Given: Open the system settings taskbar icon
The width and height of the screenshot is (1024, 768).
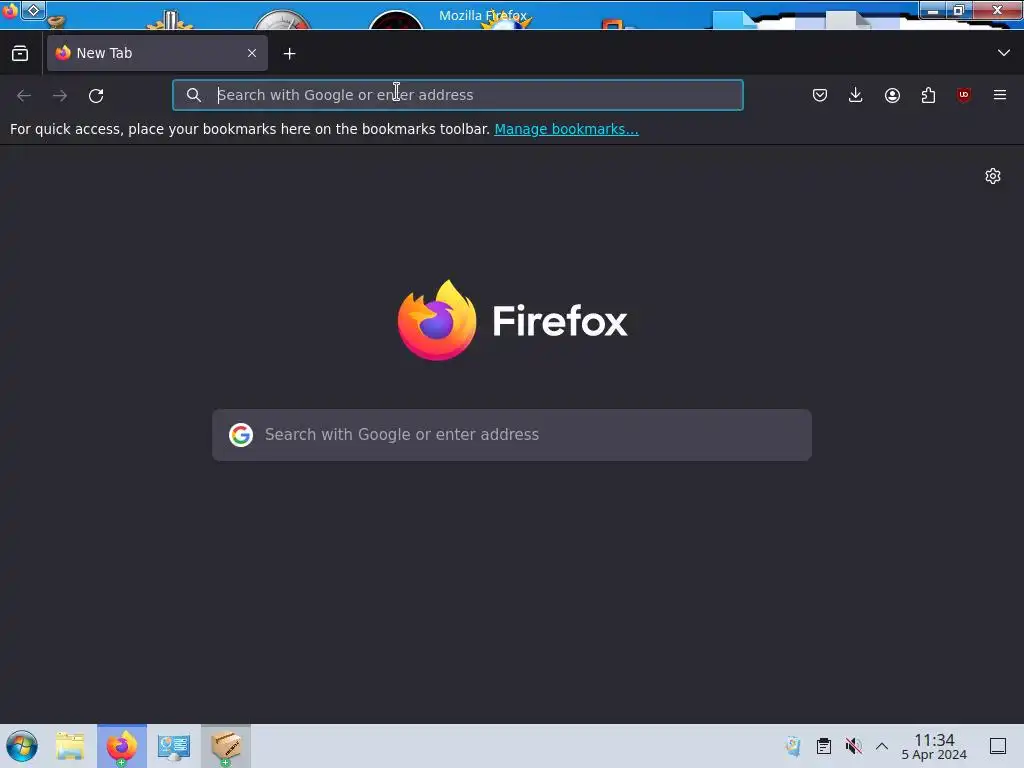Looking at the screenshot, I should (x=174, y=746).
